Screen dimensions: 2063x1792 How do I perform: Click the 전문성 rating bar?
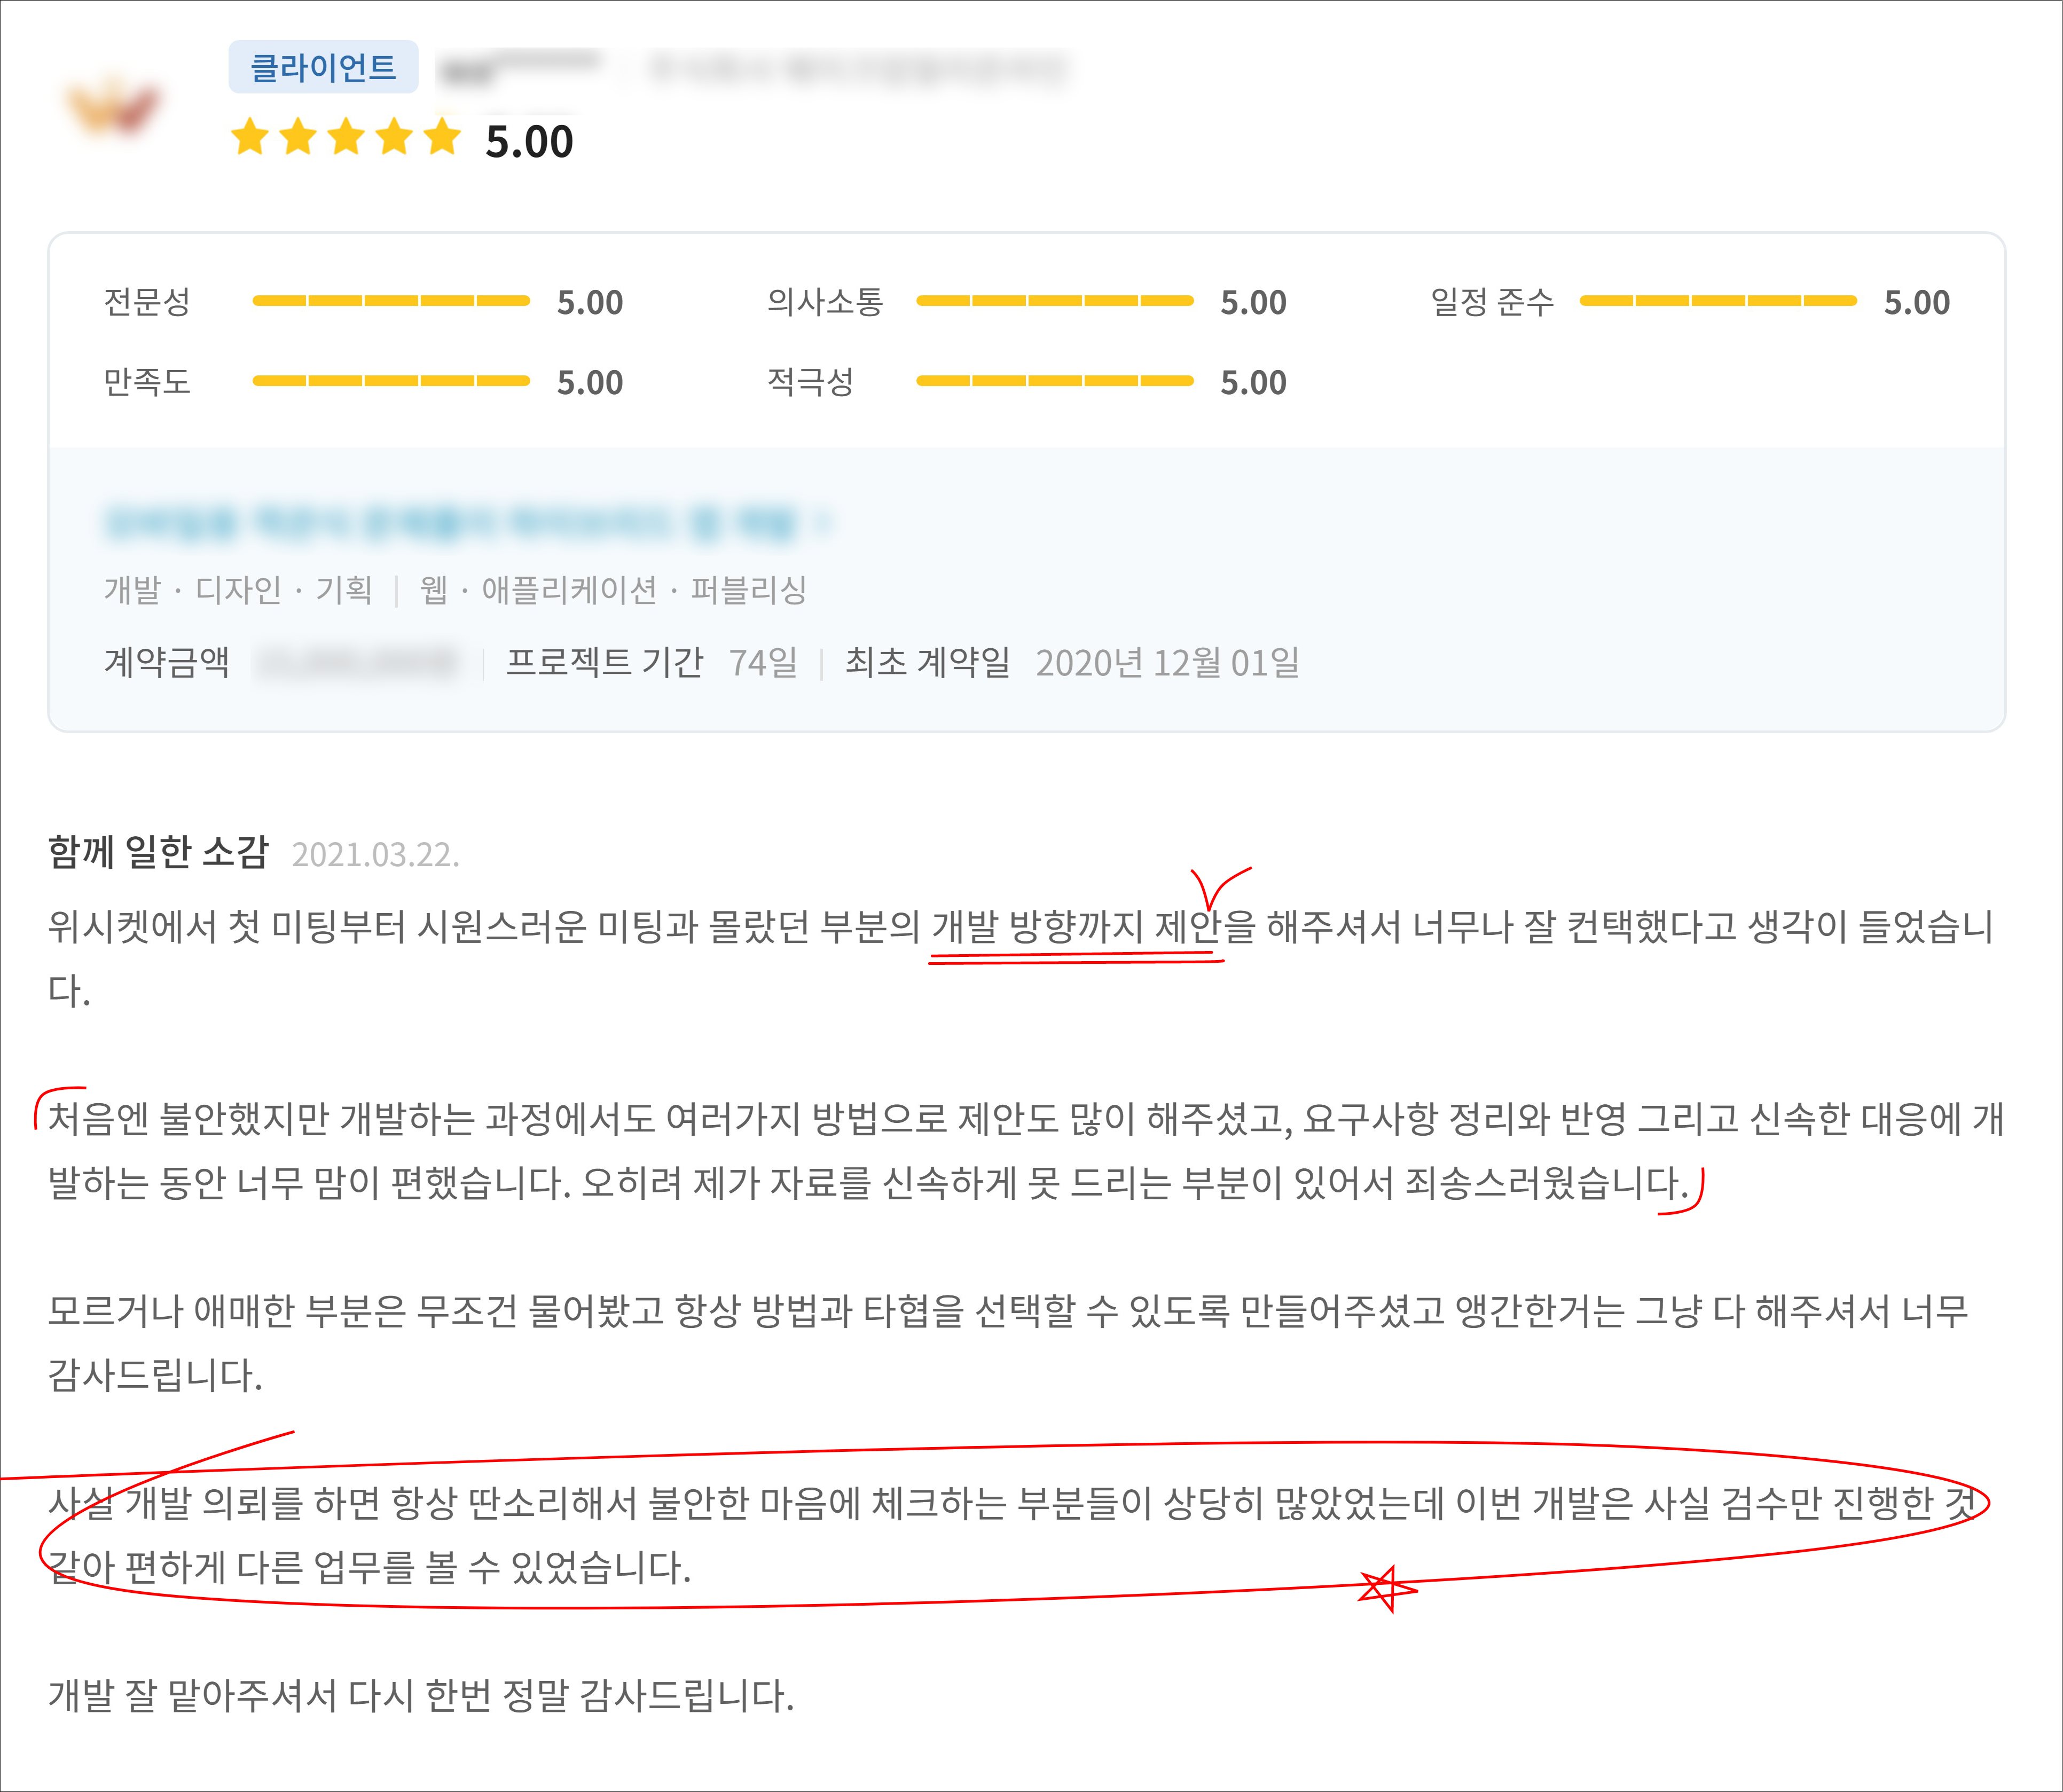(391, 301)
